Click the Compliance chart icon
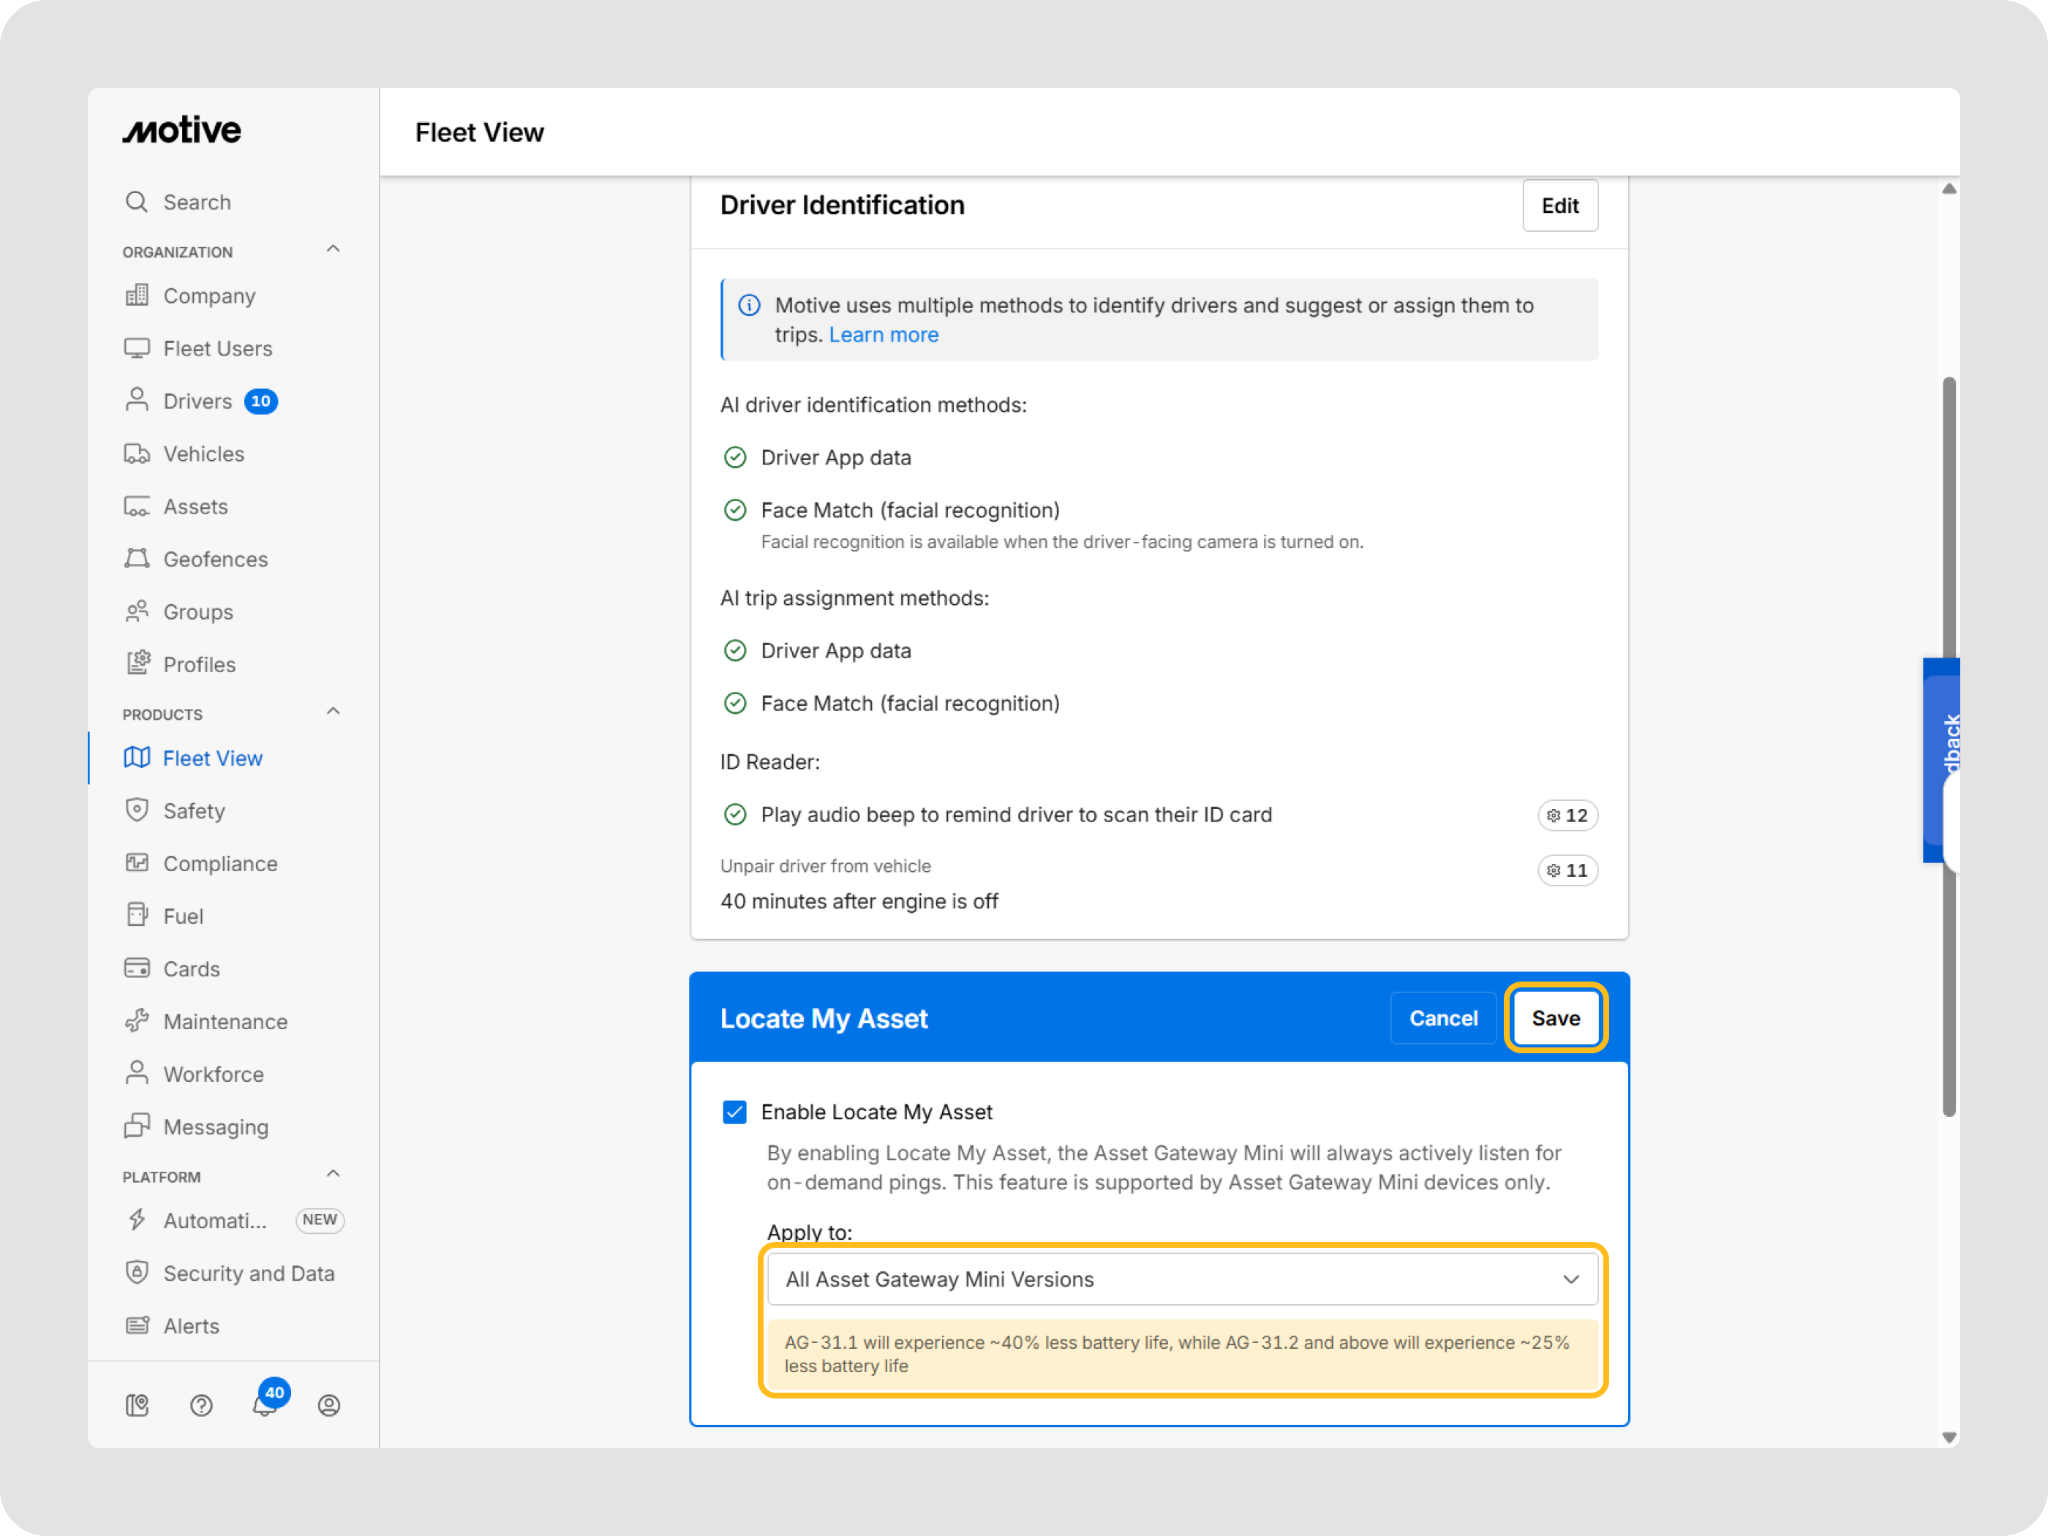Image resolution: width=2048 pixels, height=1536 pixels. tap(137, 863)
